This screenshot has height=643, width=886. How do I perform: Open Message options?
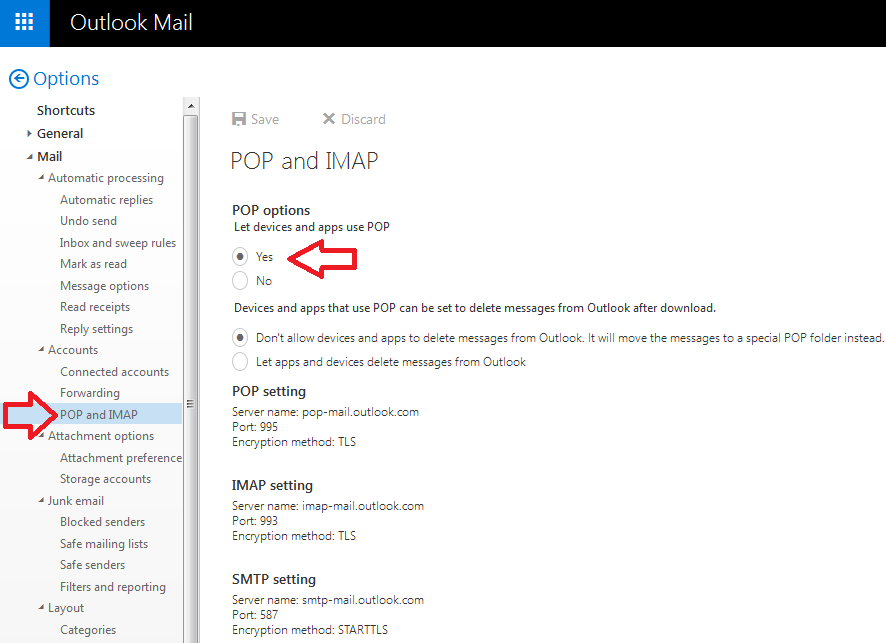(105, 286)
